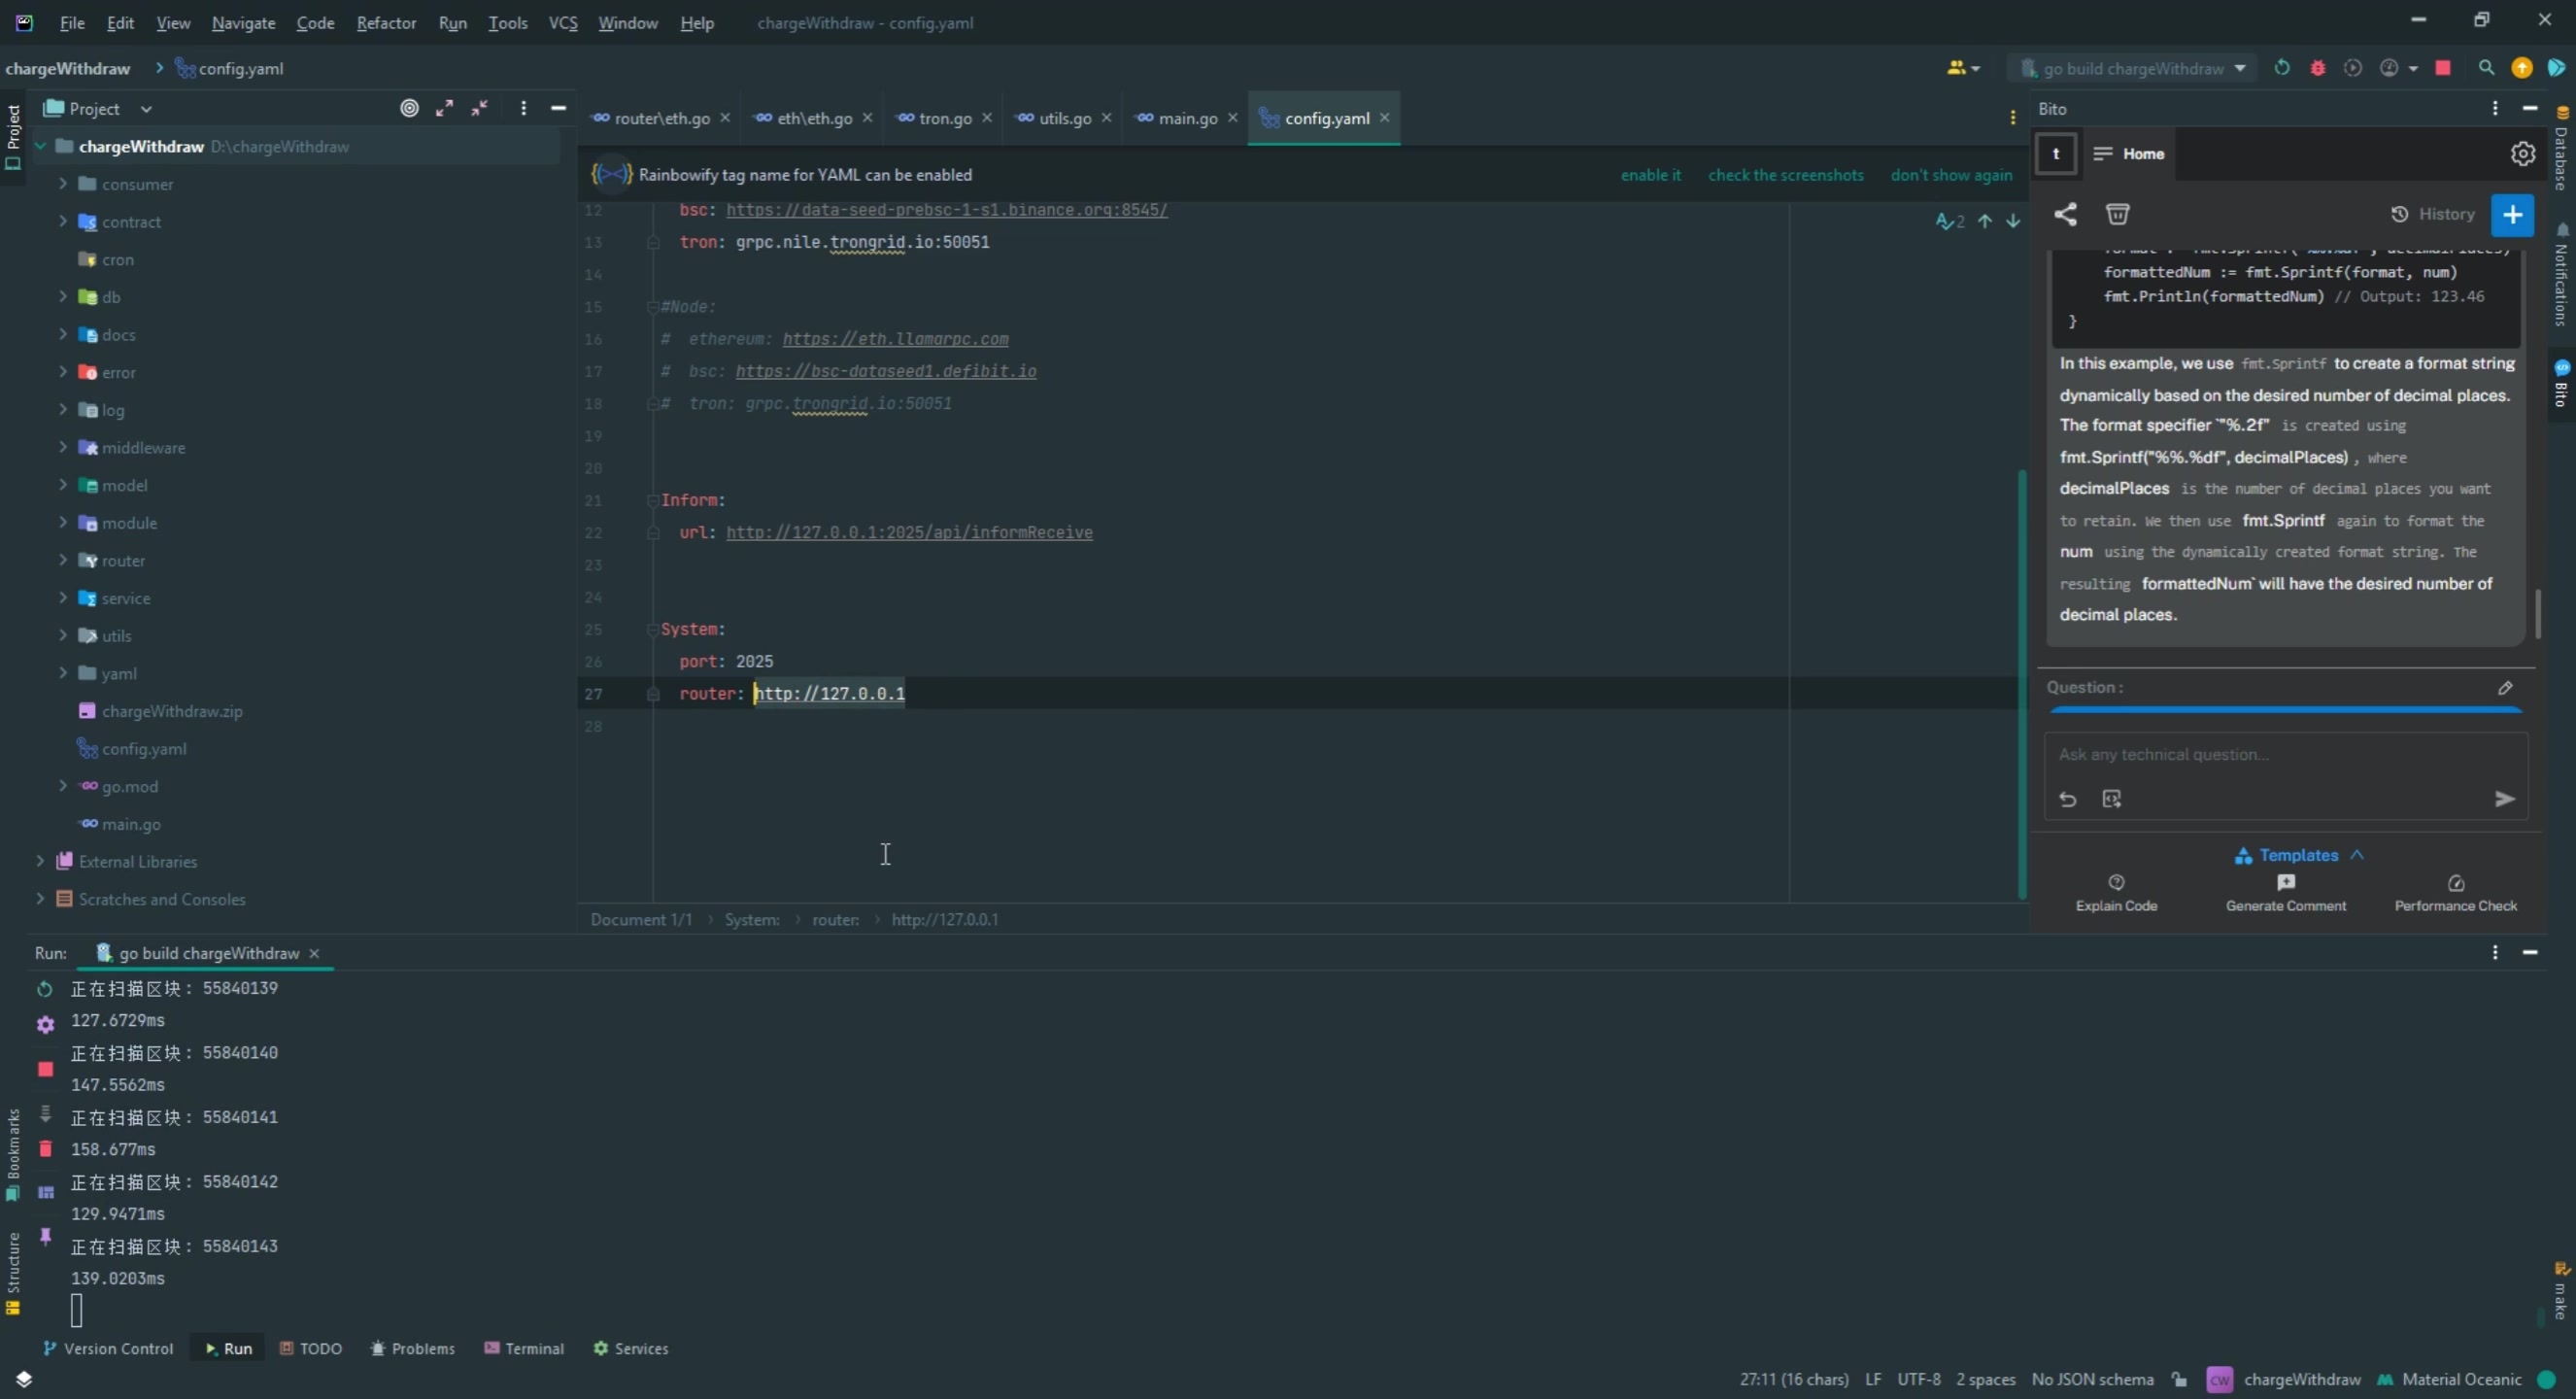Click the Debug bug icon in toolbar
Screen dimensions: 2576x1399
click(x=2318, y=68)
